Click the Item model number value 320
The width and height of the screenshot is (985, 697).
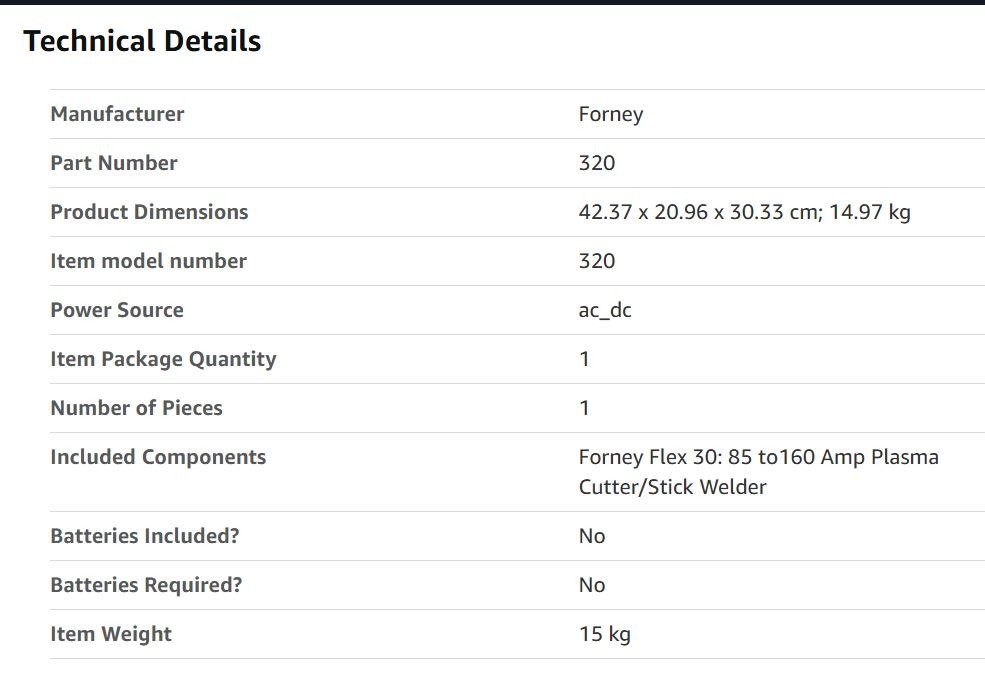coord(597,261)
